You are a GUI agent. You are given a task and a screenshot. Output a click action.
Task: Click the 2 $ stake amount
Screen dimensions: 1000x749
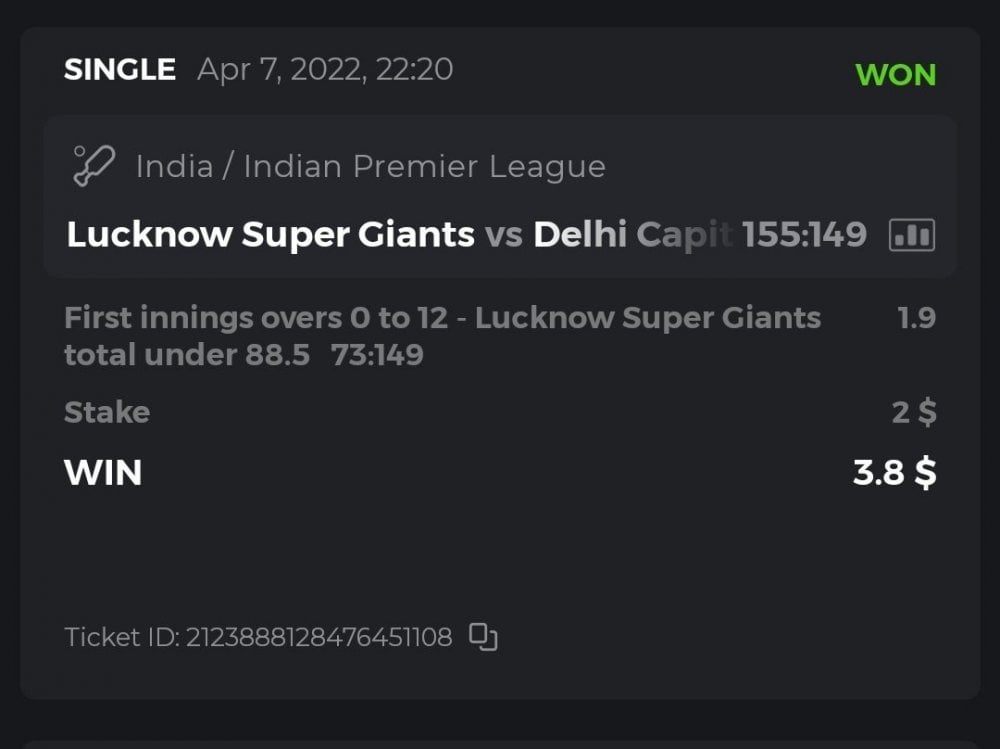pos(914,412)
